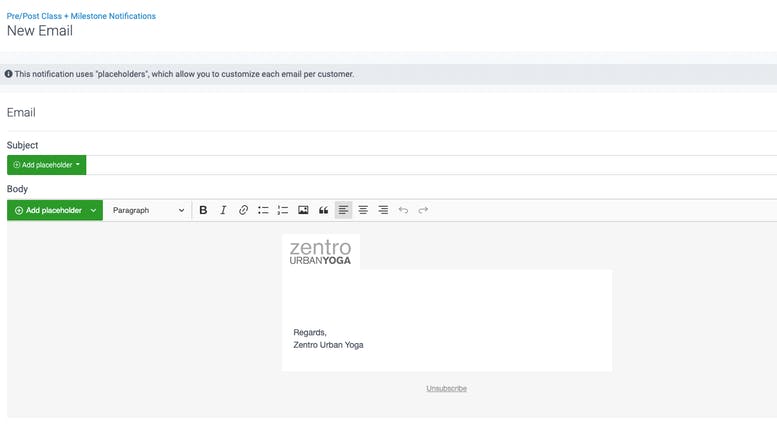Expand the Paragraph style dropdown
The image size is (777, 424).
tap(148, 211)
